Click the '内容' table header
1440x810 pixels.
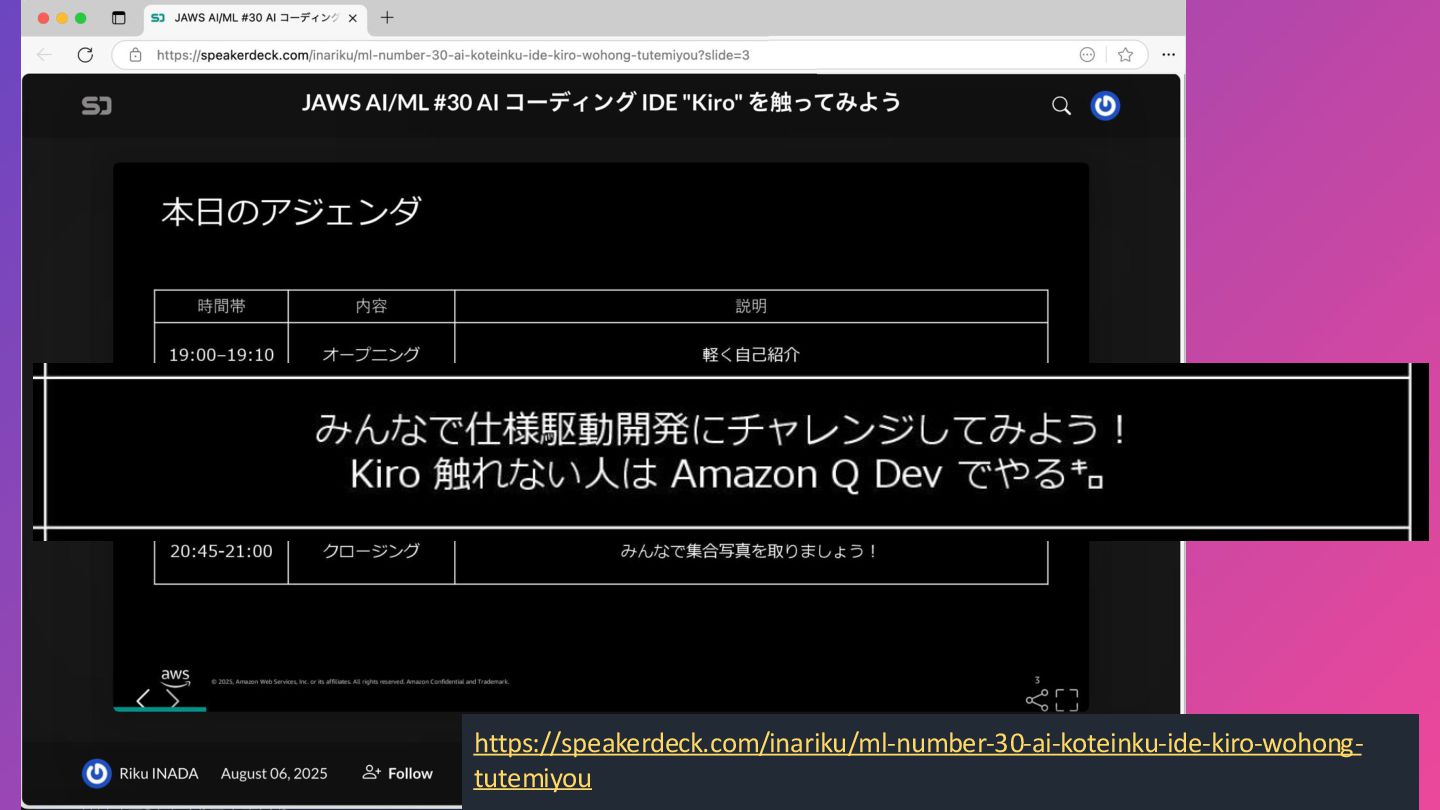pos(371,306)
